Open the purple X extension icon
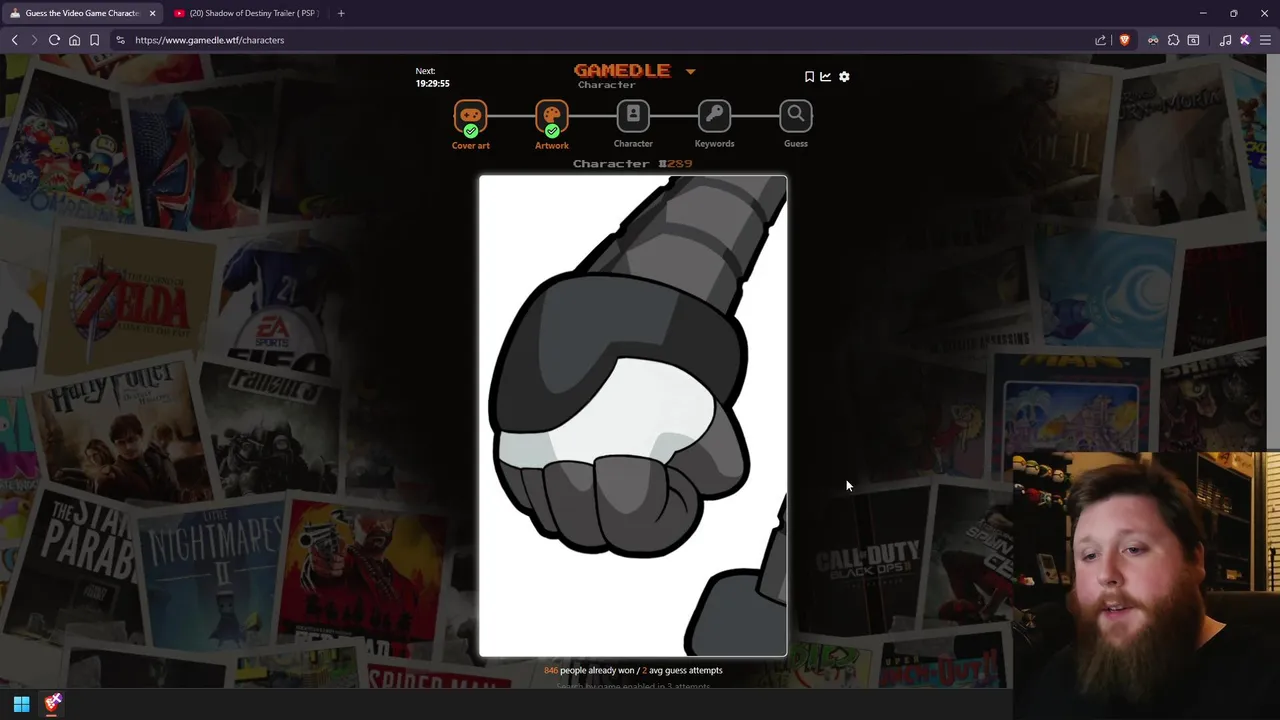This screenshot has width=1280, height=720. 1245,40
